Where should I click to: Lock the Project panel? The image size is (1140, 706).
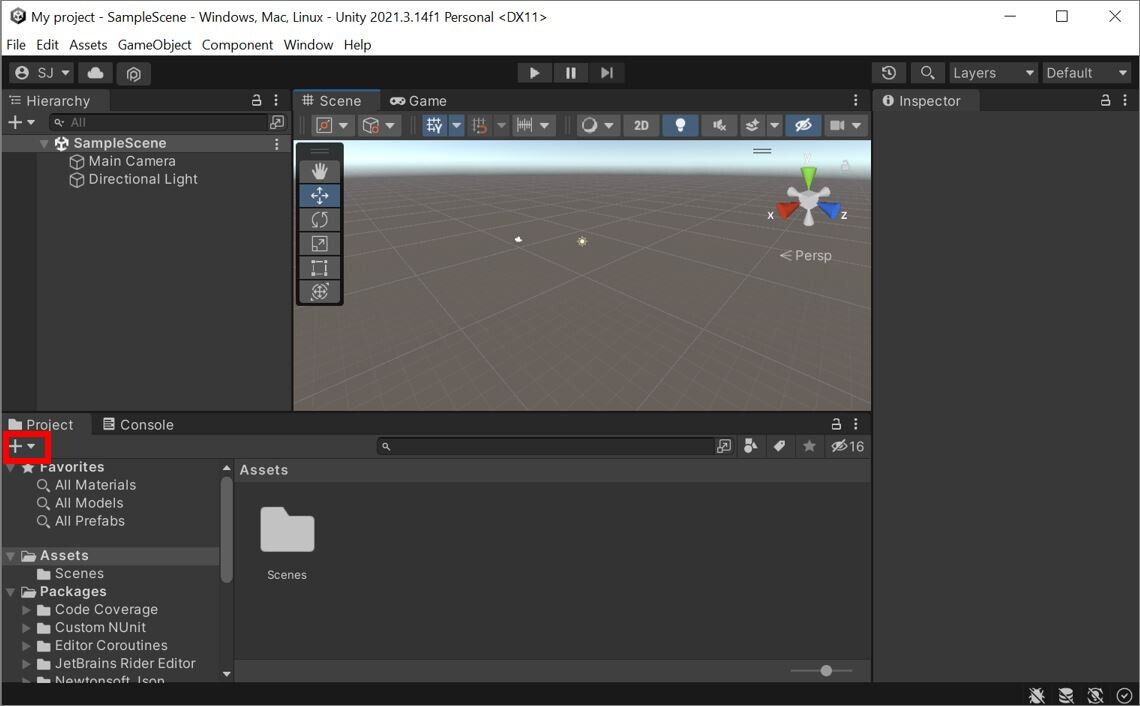click(x=836, y=424)
